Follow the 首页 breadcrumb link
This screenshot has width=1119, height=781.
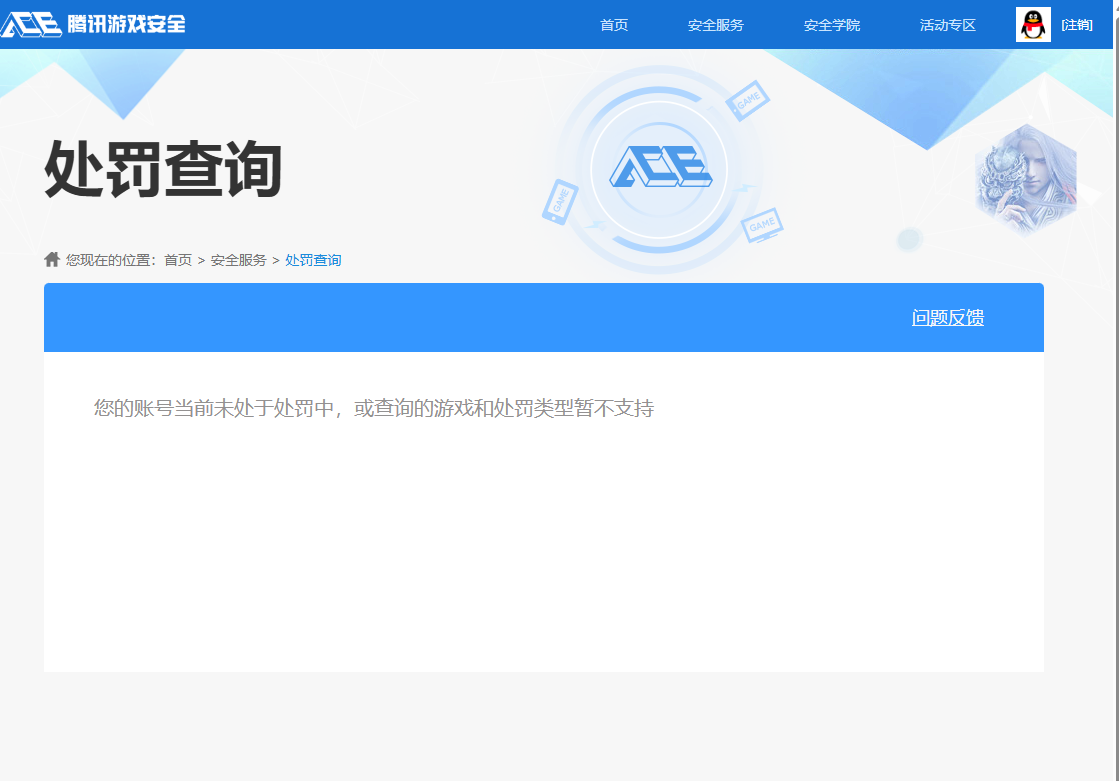point(178,259)
